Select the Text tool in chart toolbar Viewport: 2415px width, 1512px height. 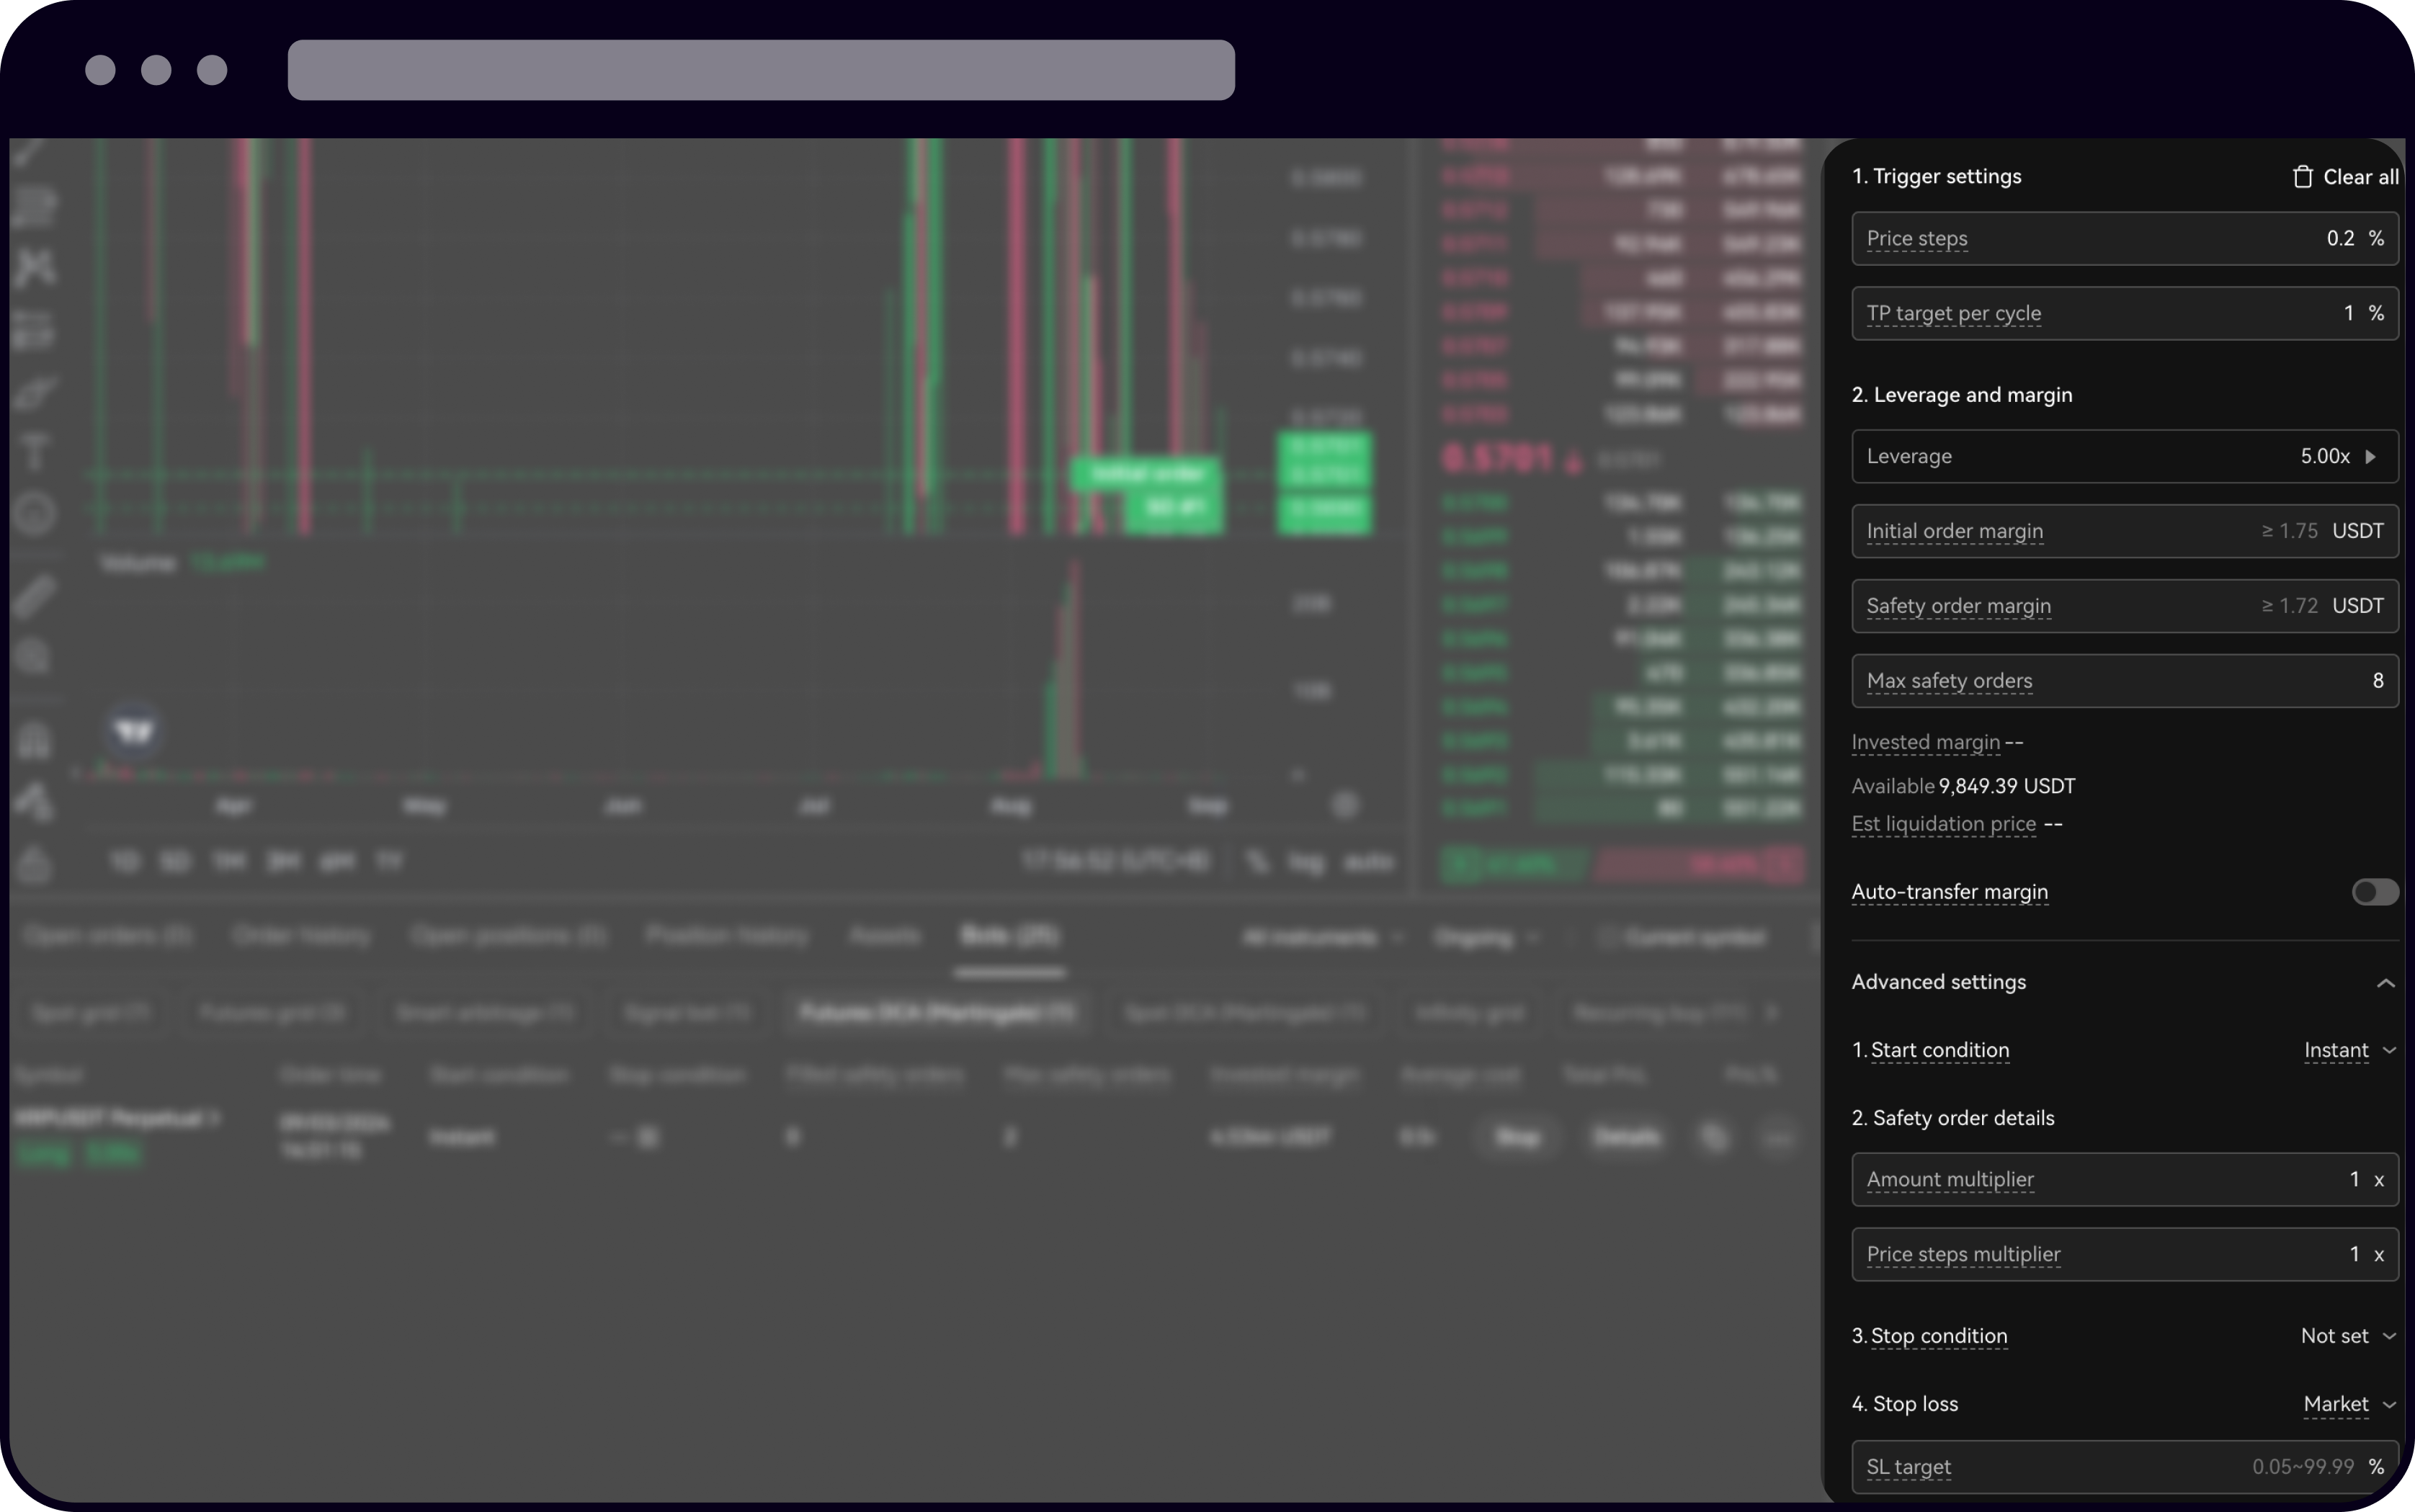(35, 453)
